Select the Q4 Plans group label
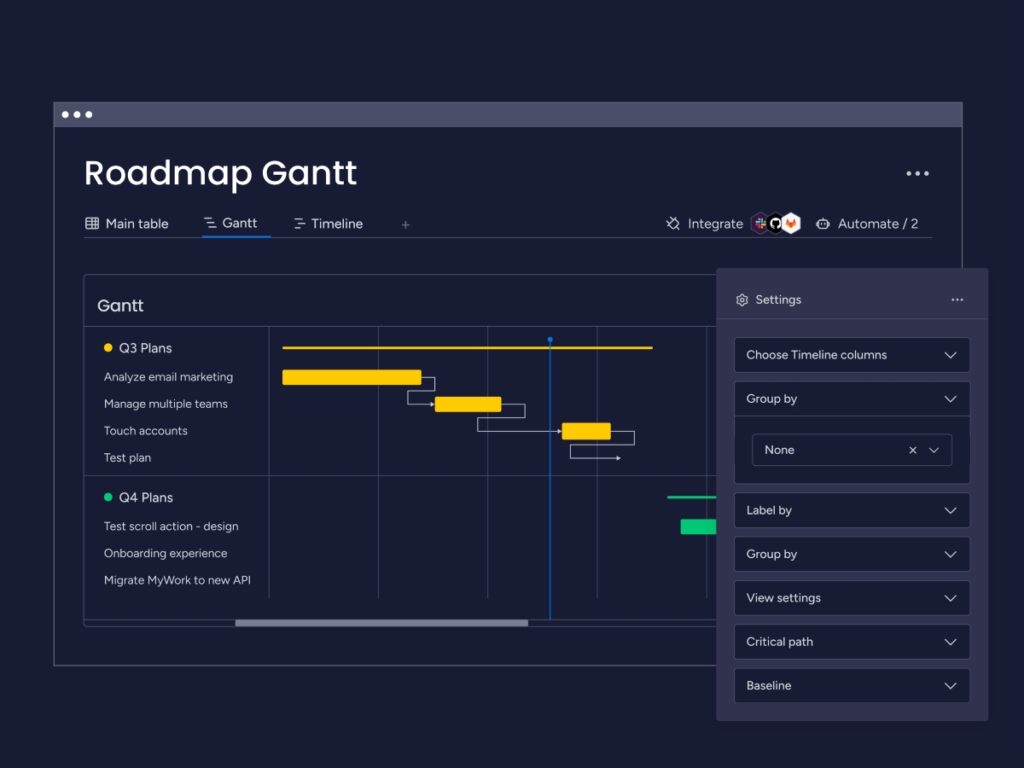The width and height of the screenshot is (1024, 768). 147,497
